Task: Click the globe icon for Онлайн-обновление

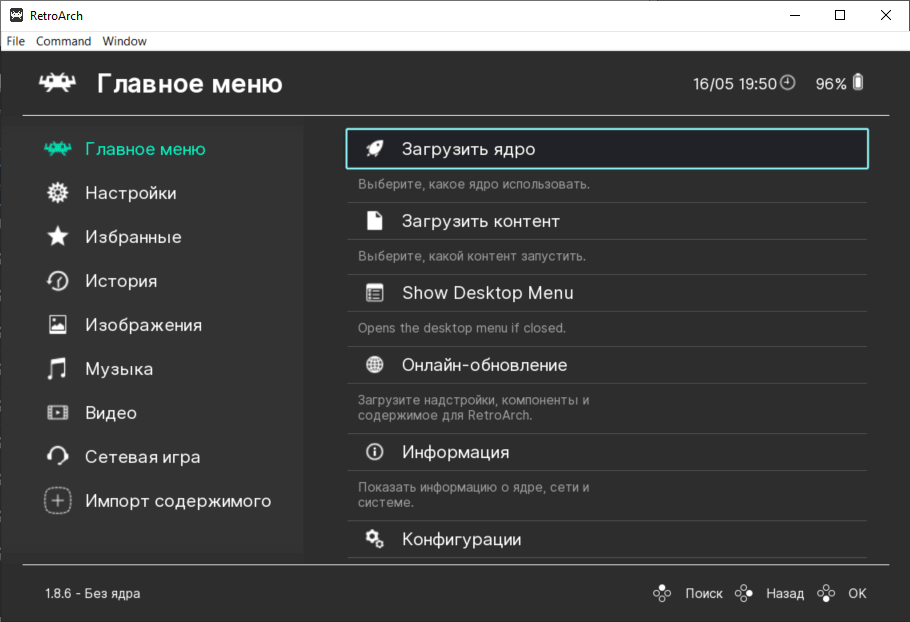Action: [375, 365]
